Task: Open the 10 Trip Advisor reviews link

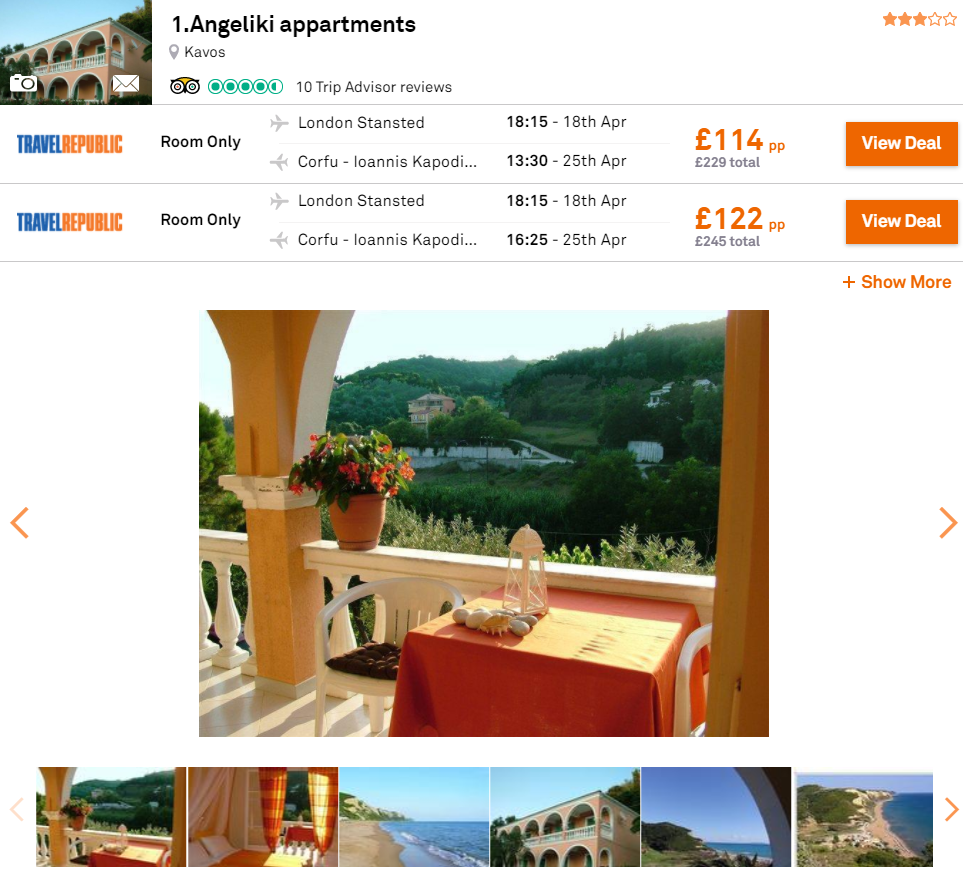Action: (x=373, y=87)
